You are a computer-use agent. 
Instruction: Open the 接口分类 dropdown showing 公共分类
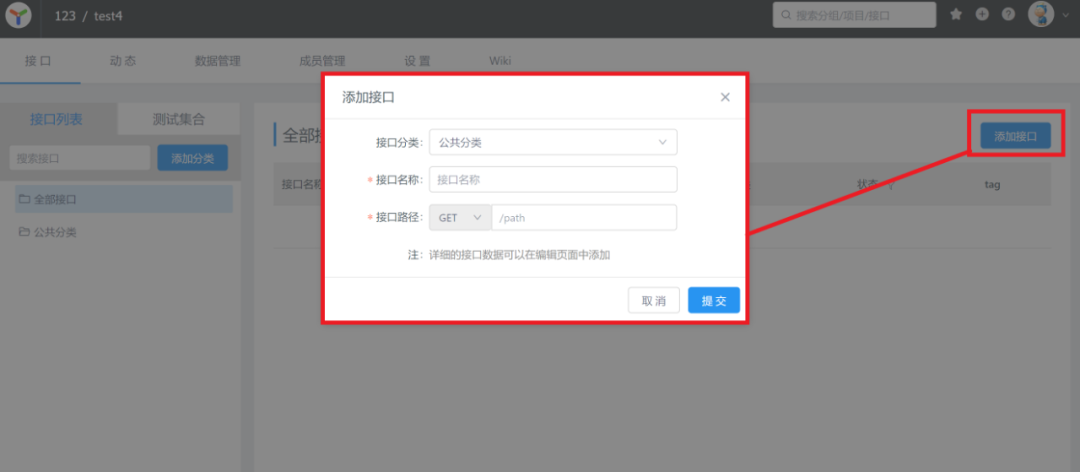(553, 142)
